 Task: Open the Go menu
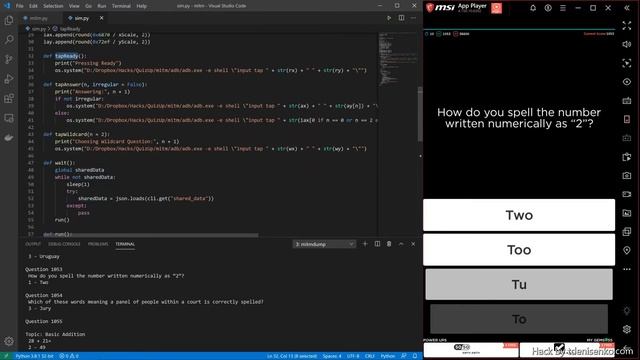[x=89, y=6]
